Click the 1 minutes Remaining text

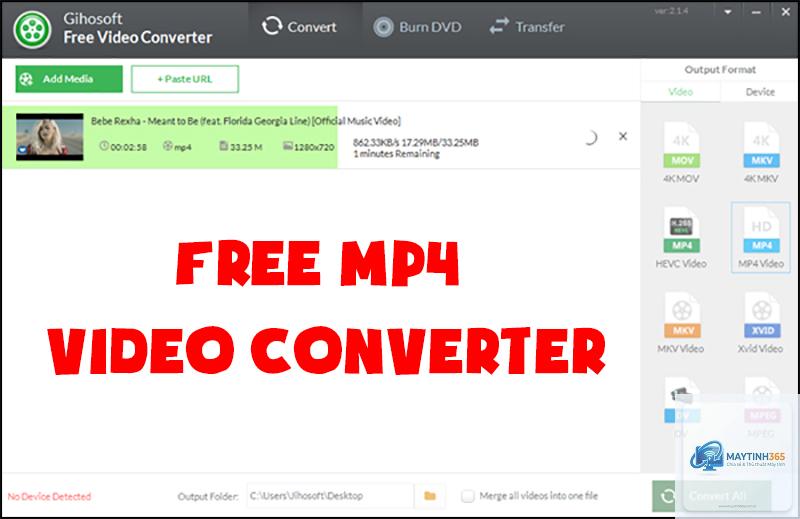click(x=396, y=154)
